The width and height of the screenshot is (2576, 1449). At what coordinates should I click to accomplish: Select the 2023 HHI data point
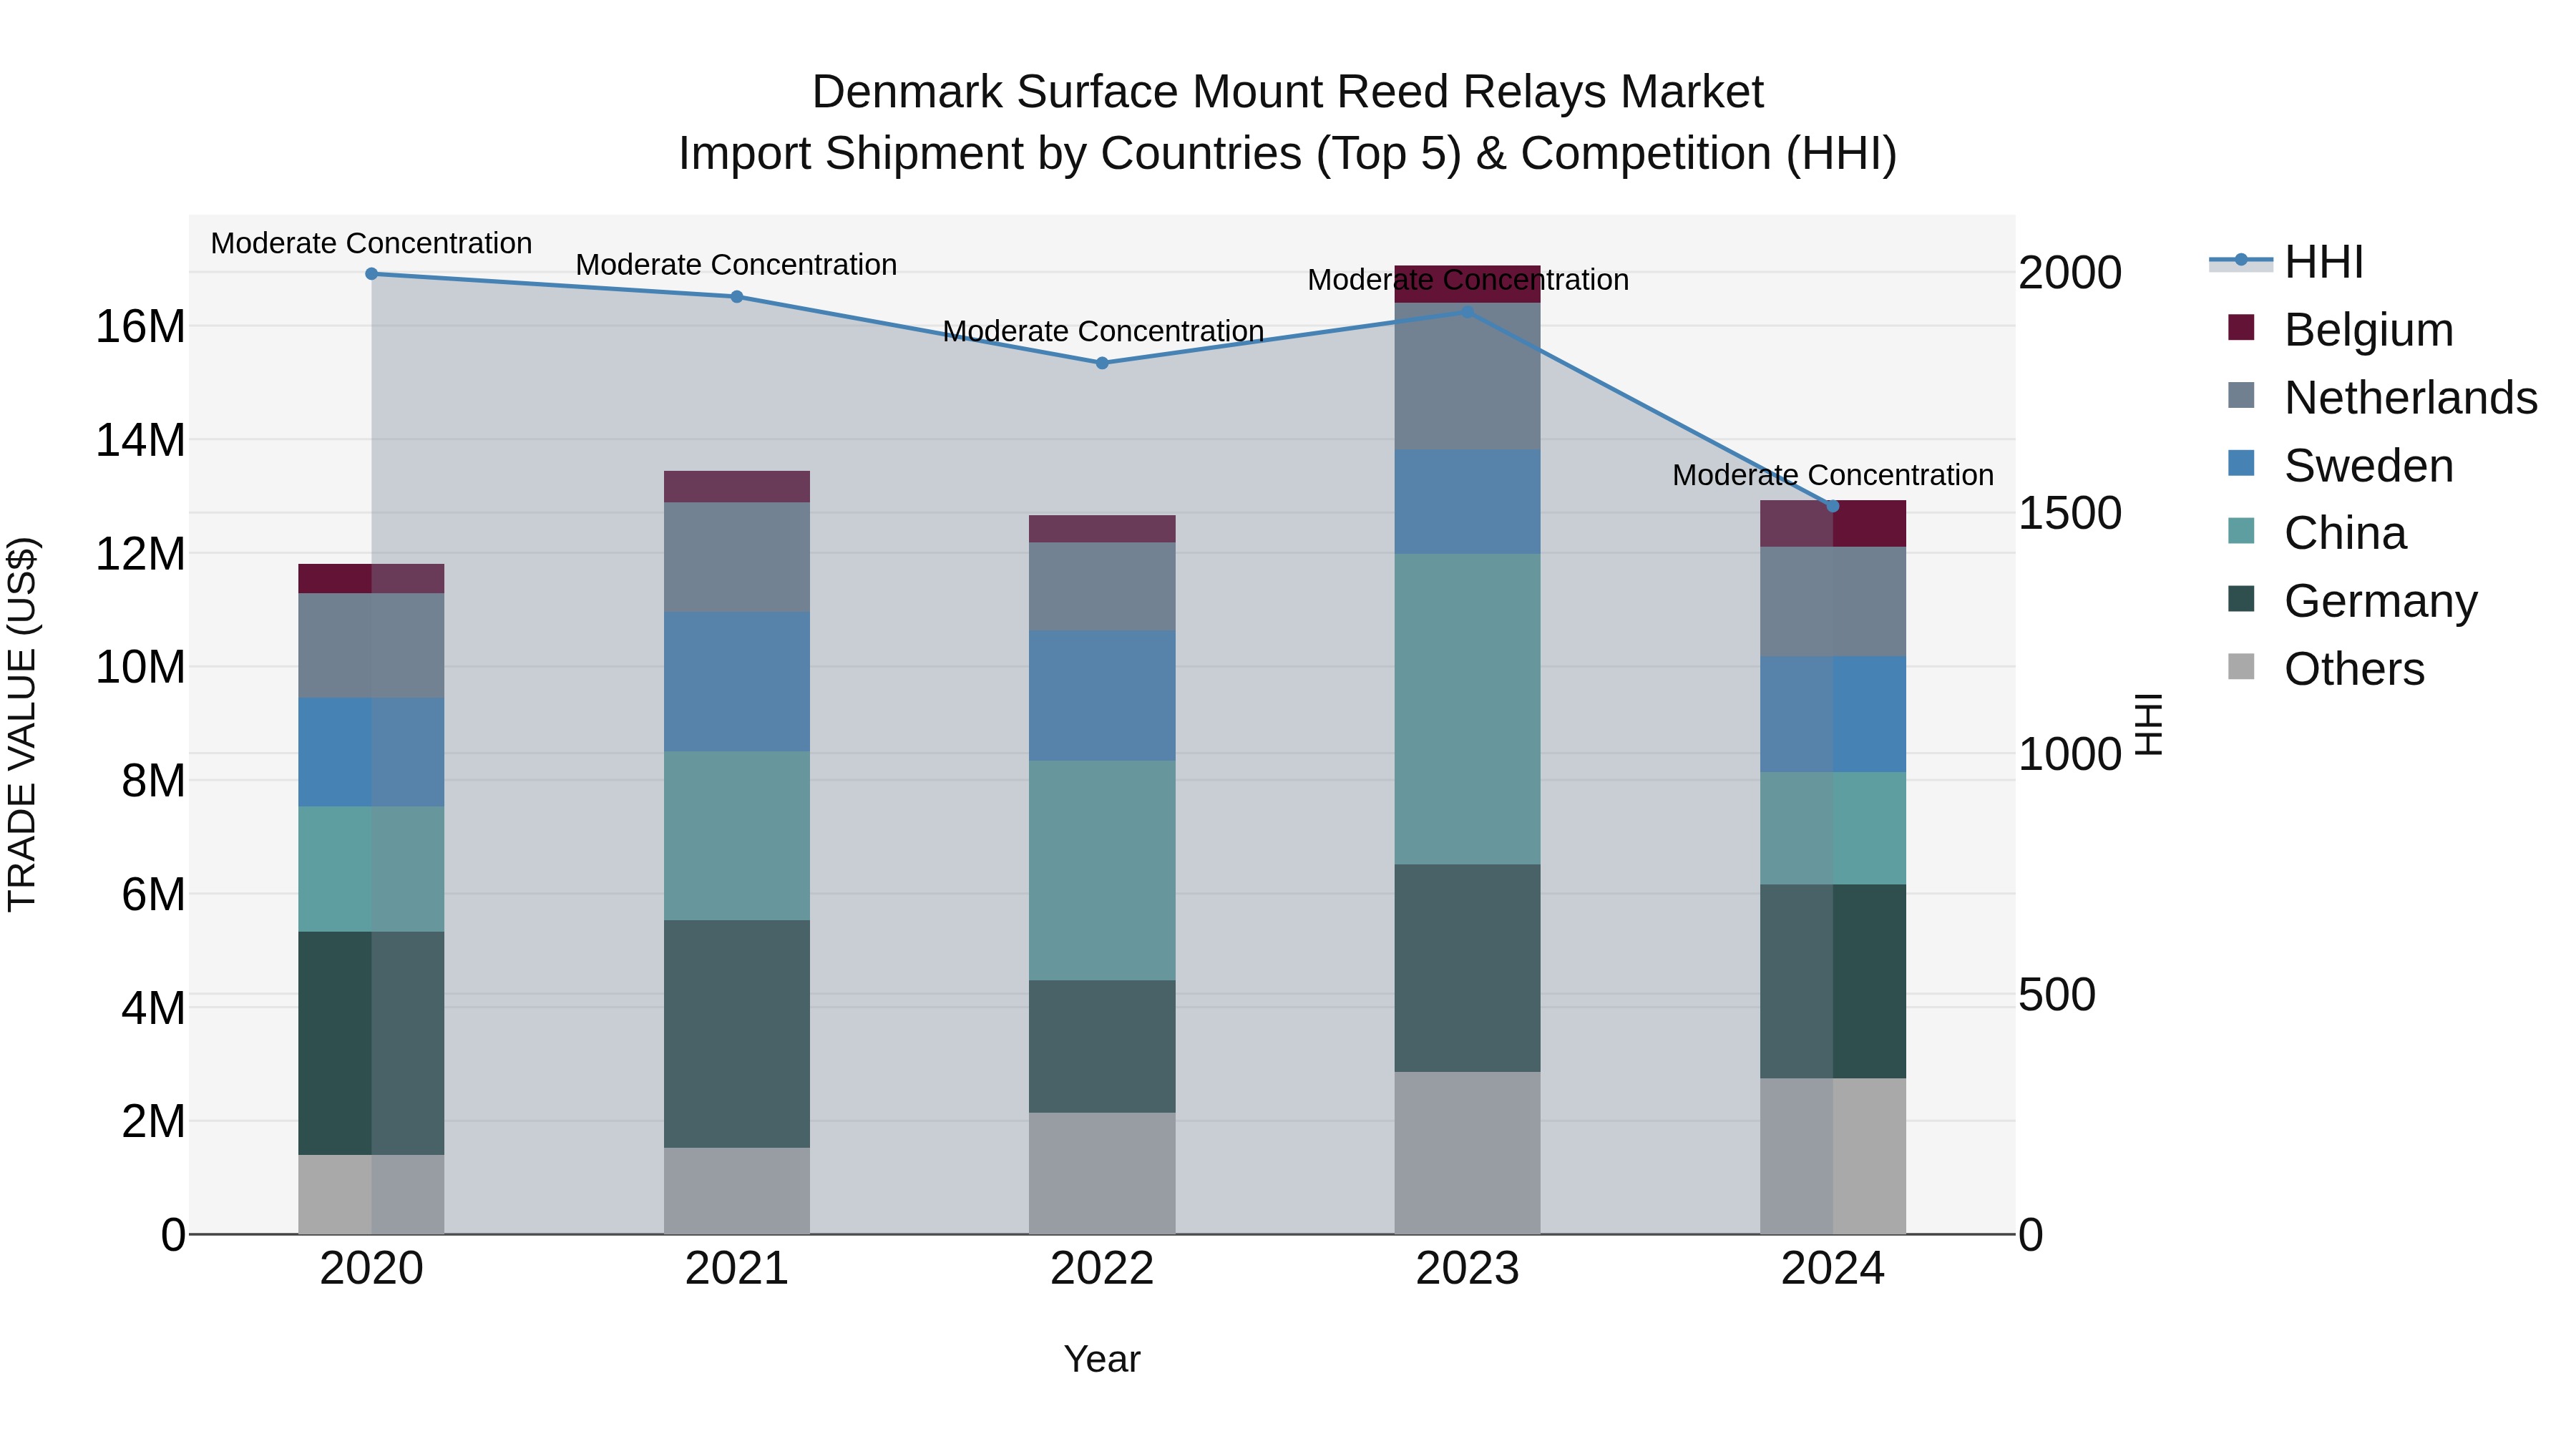pos(1467,312)
